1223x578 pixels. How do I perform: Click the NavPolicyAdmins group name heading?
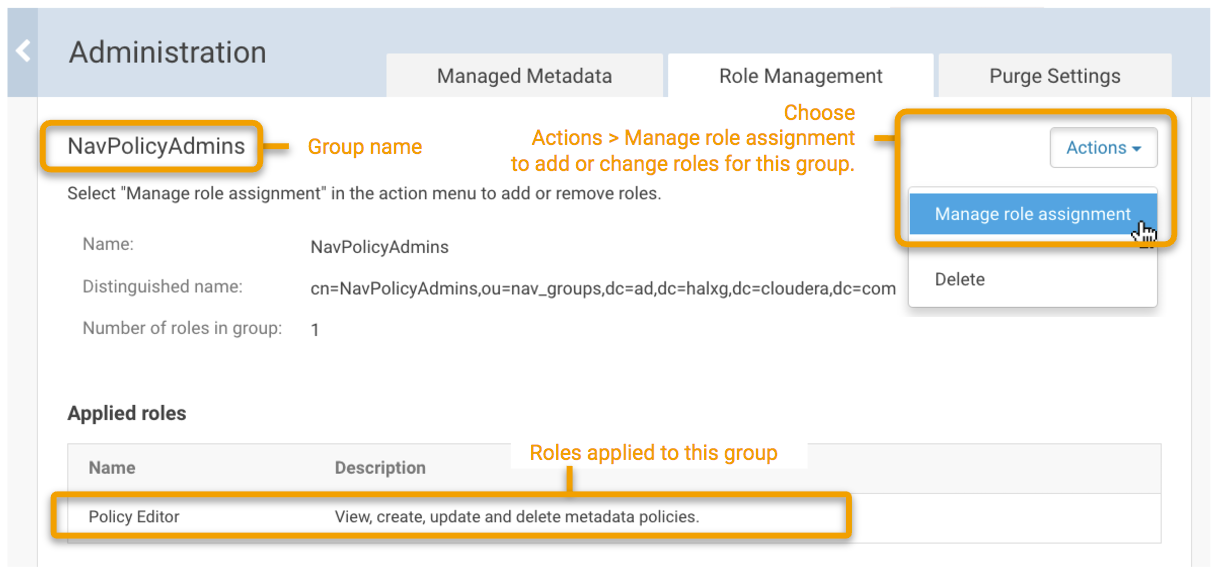click(x=156, y=146)
